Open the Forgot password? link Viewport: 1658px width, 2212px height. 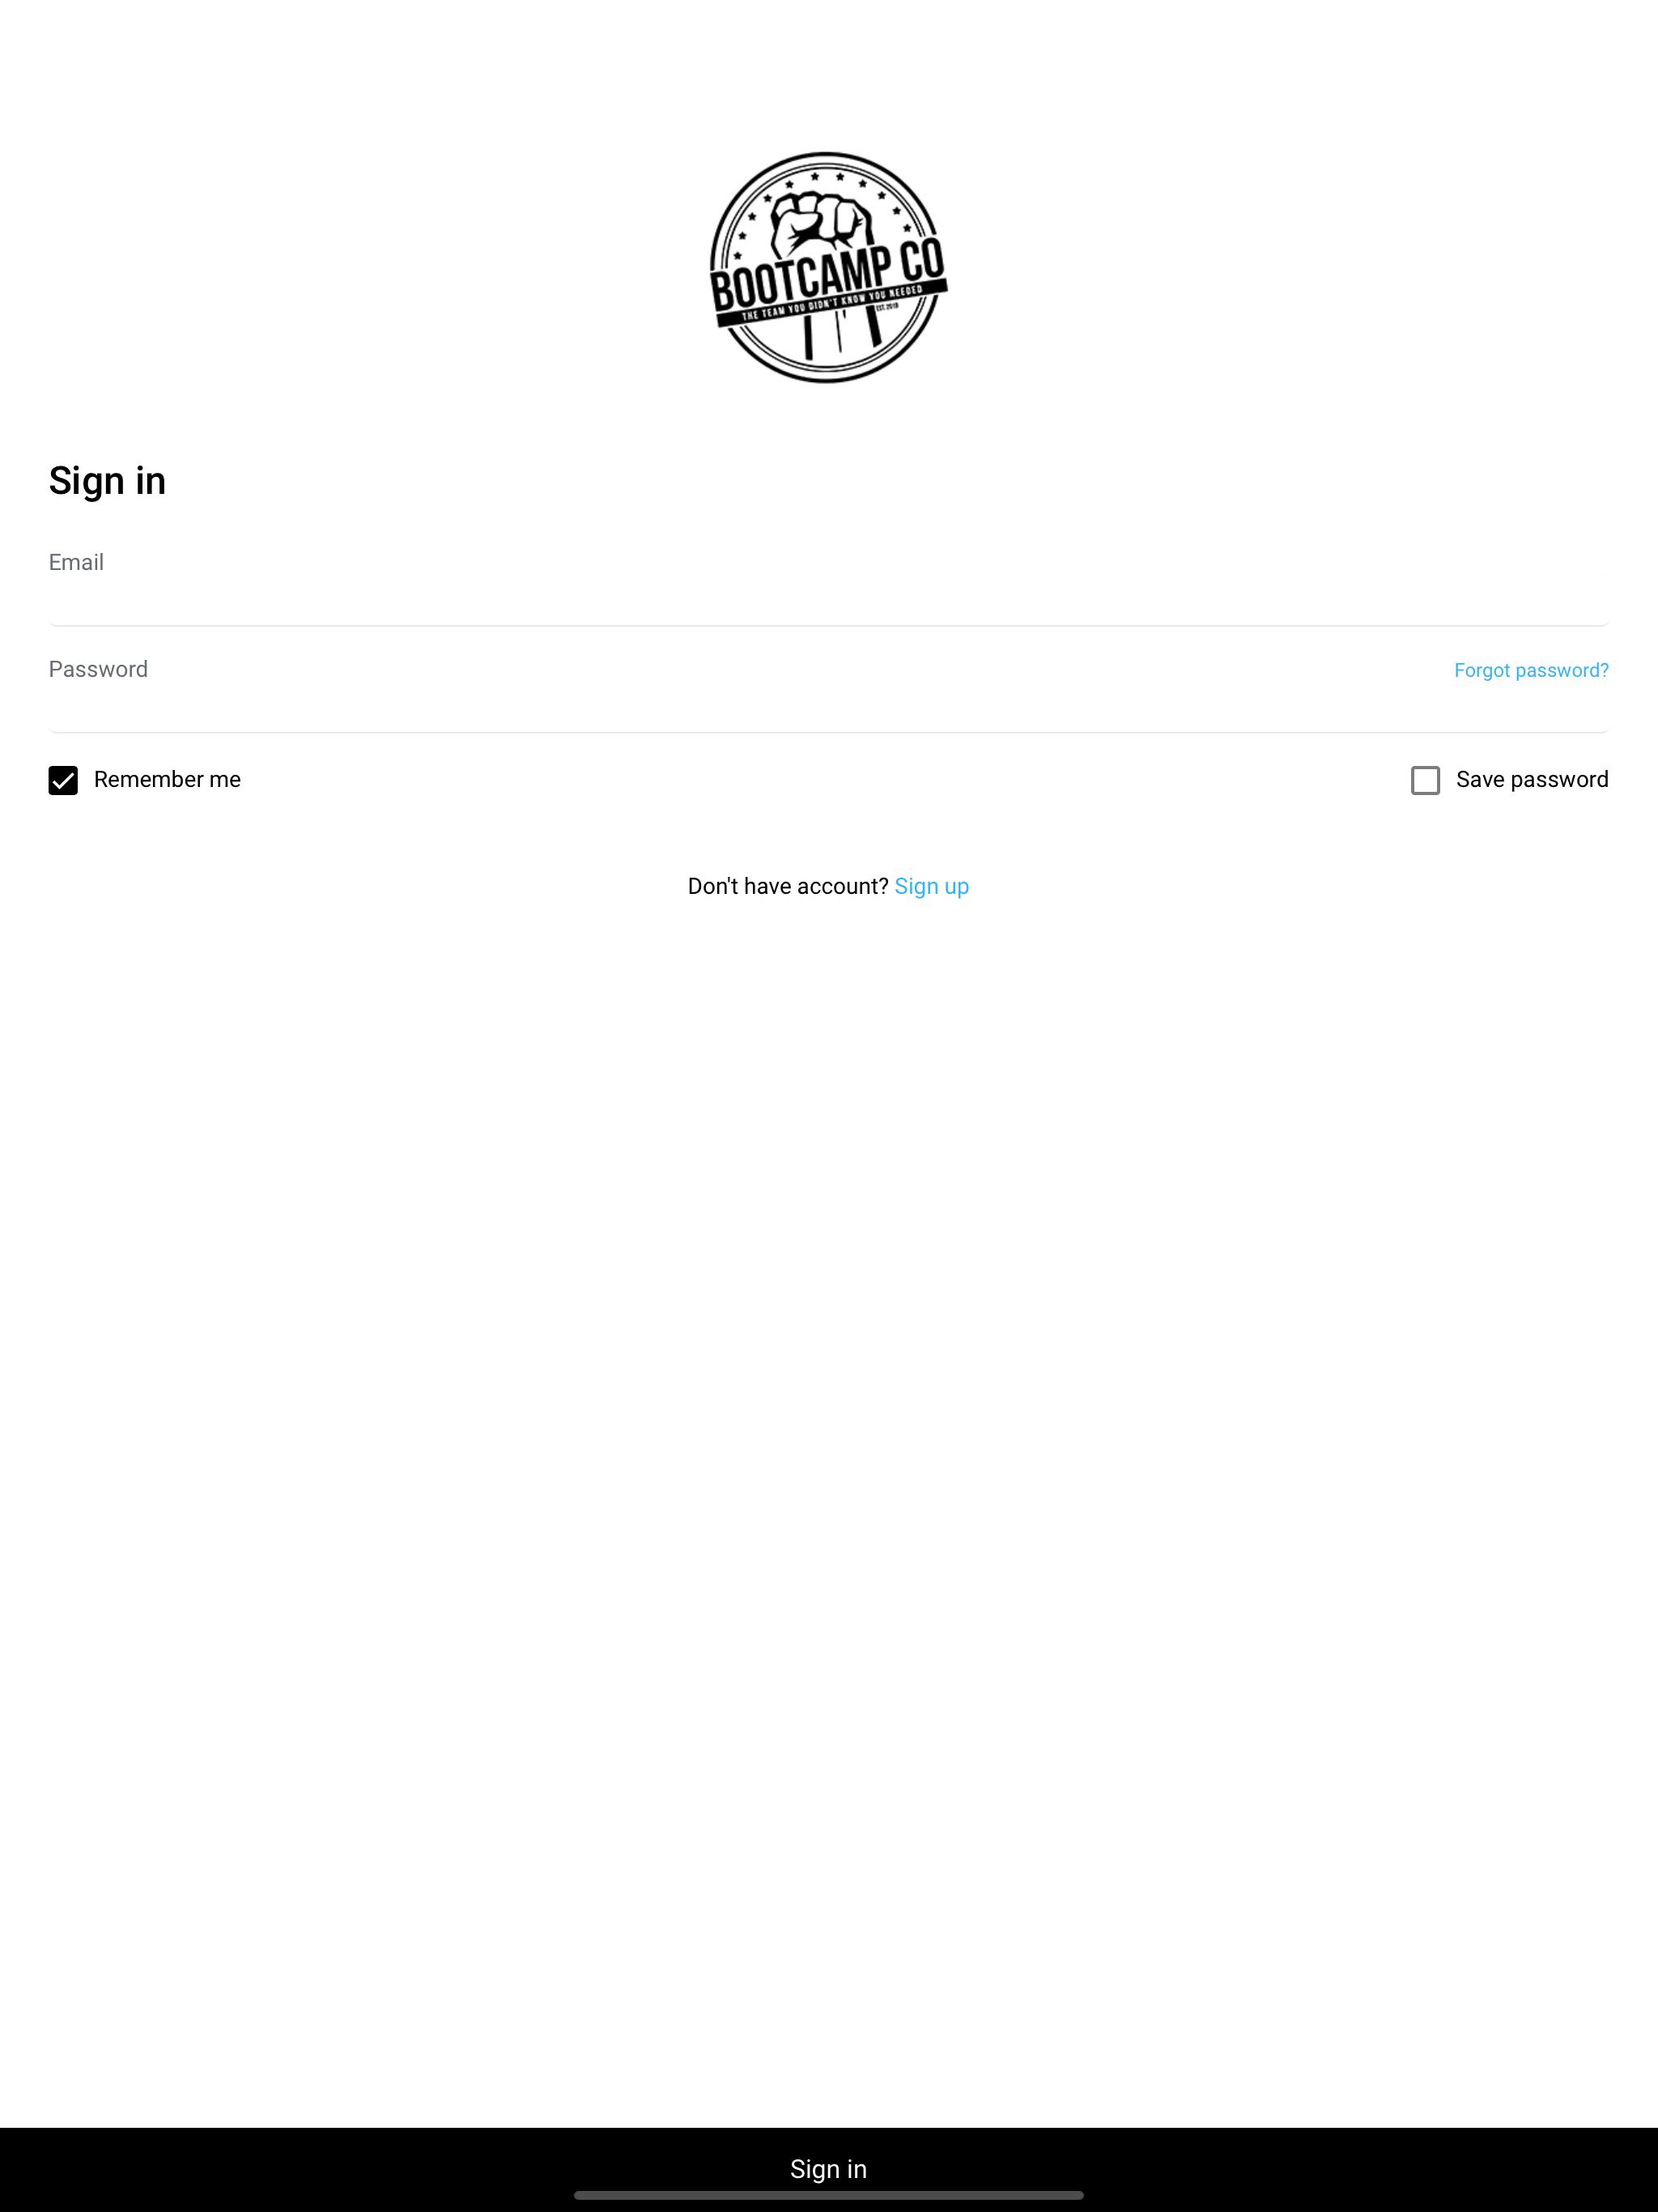click(x=1531, y=670)
